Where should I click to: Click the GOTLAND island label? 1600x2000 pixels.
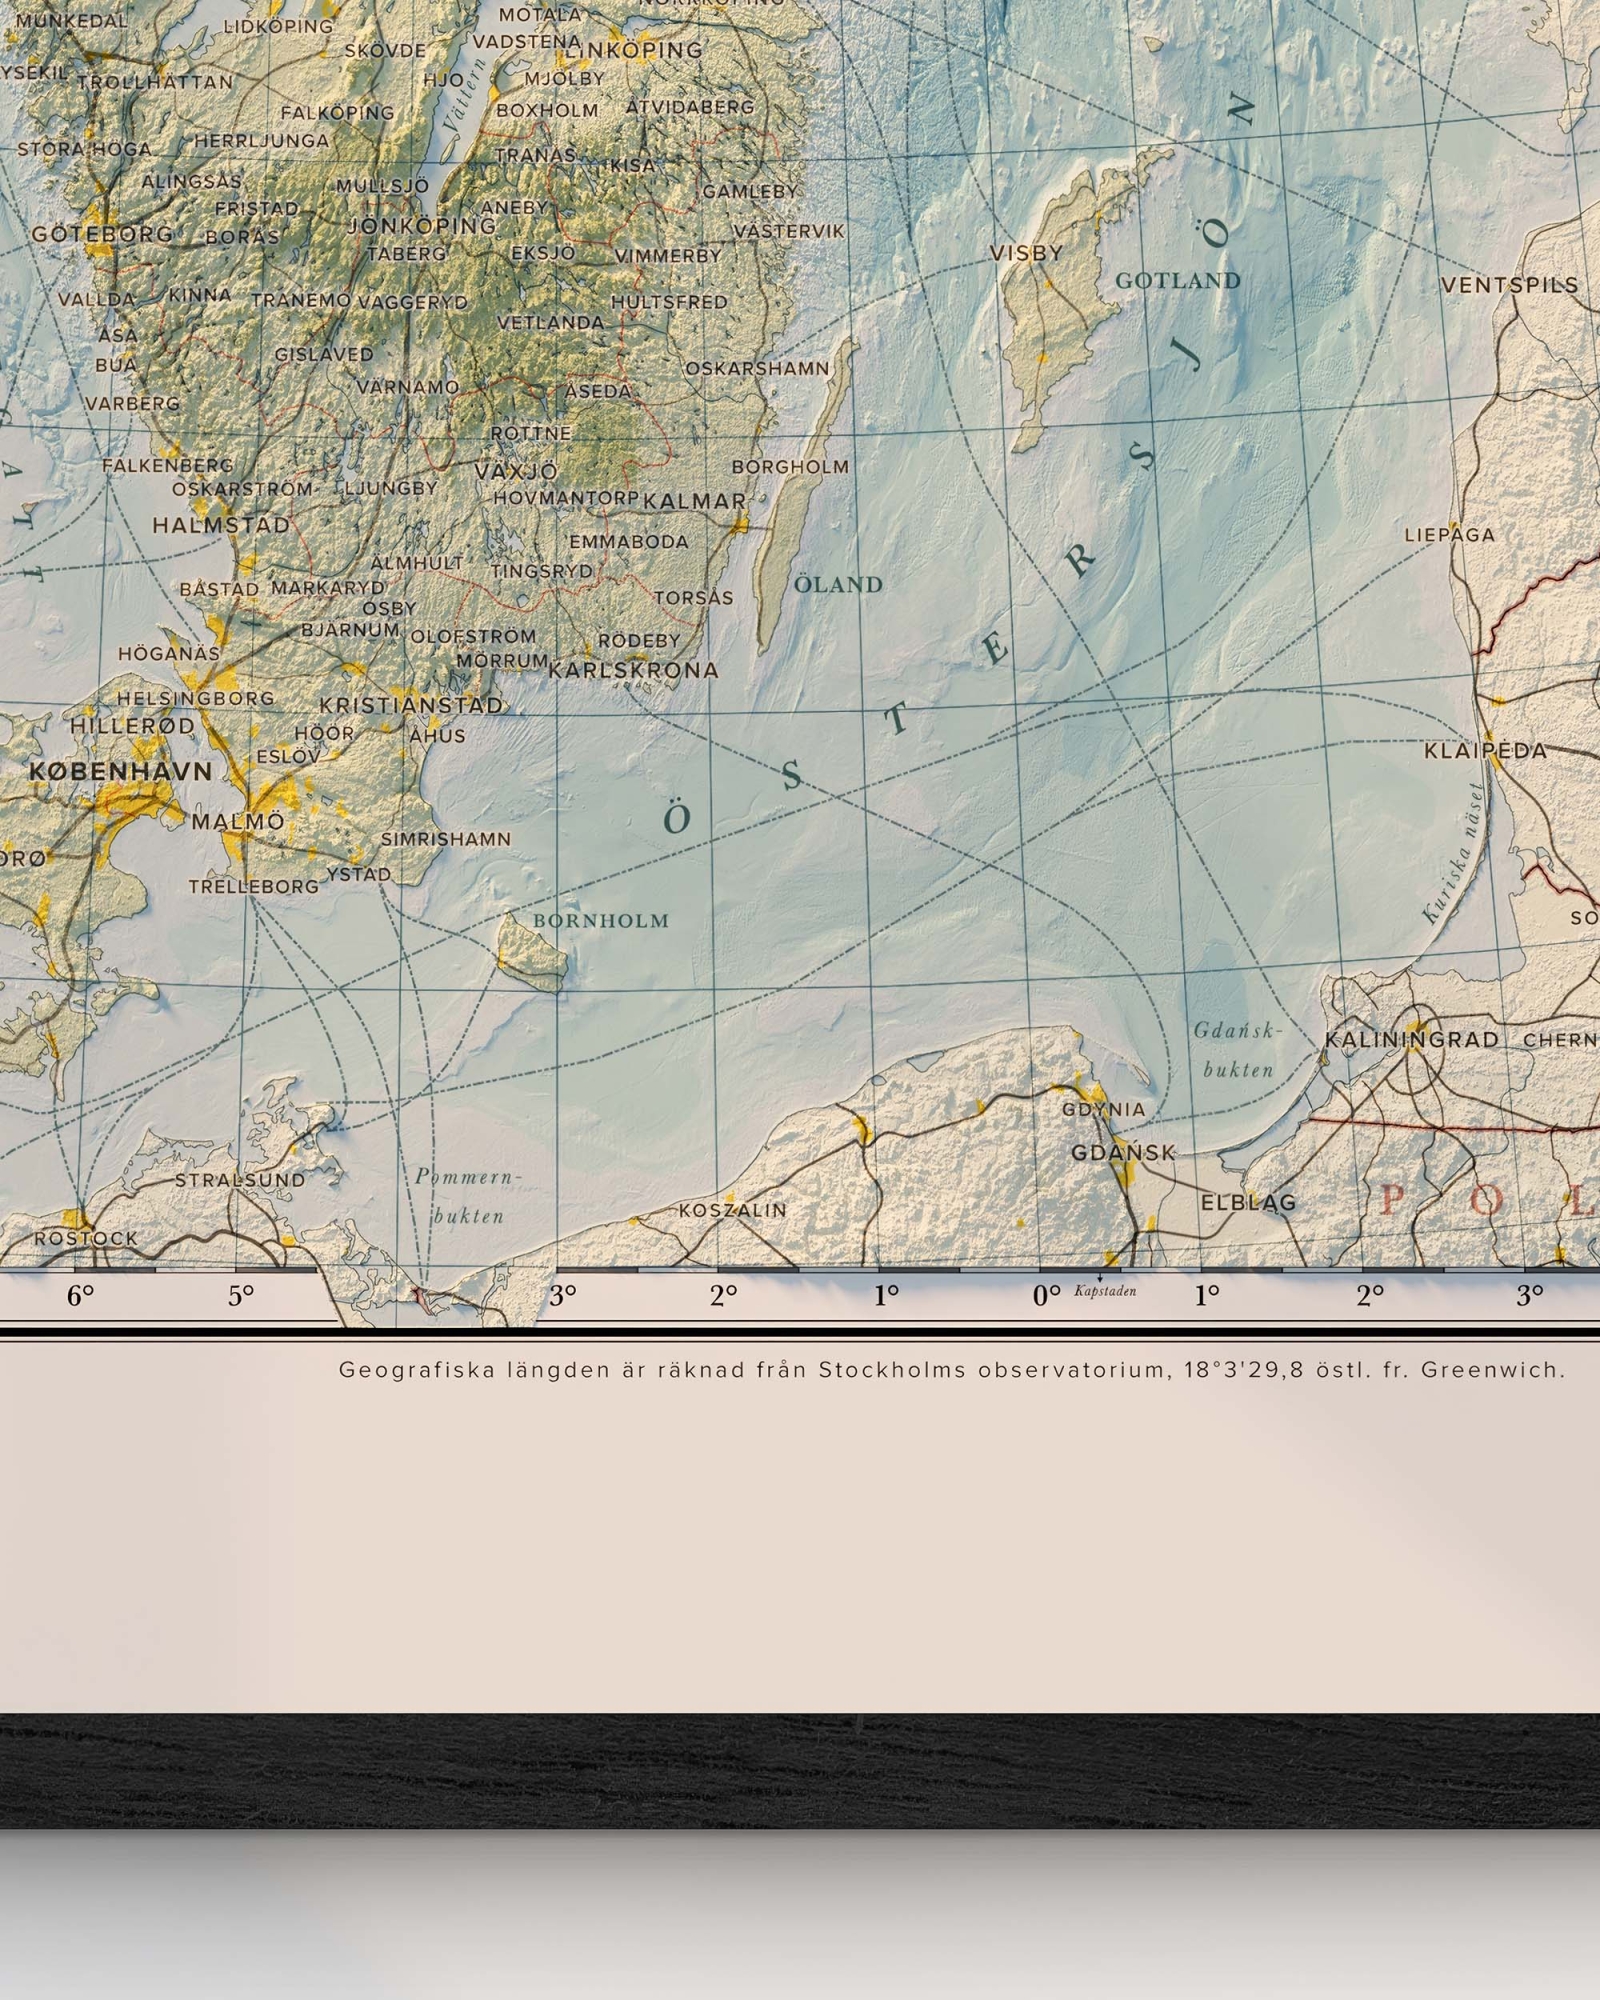(1178, 281)
